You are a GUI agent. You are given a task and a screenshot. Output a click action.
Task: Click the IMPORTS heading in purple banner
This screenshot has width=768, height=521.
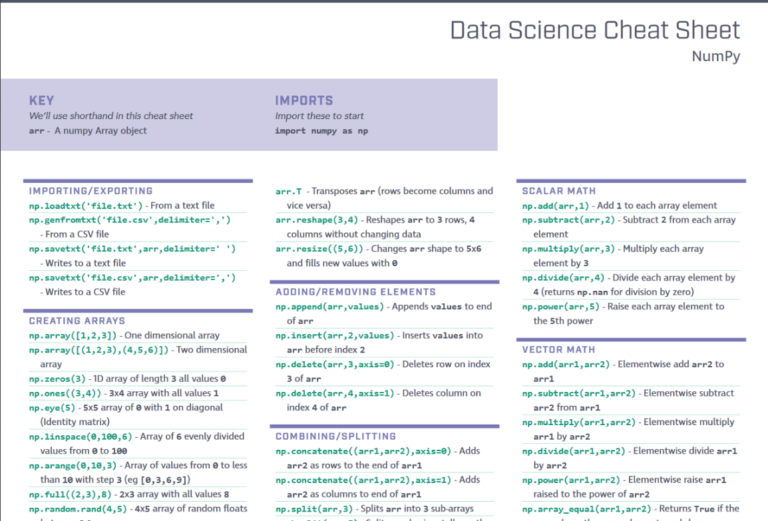(x=304, y=101)
